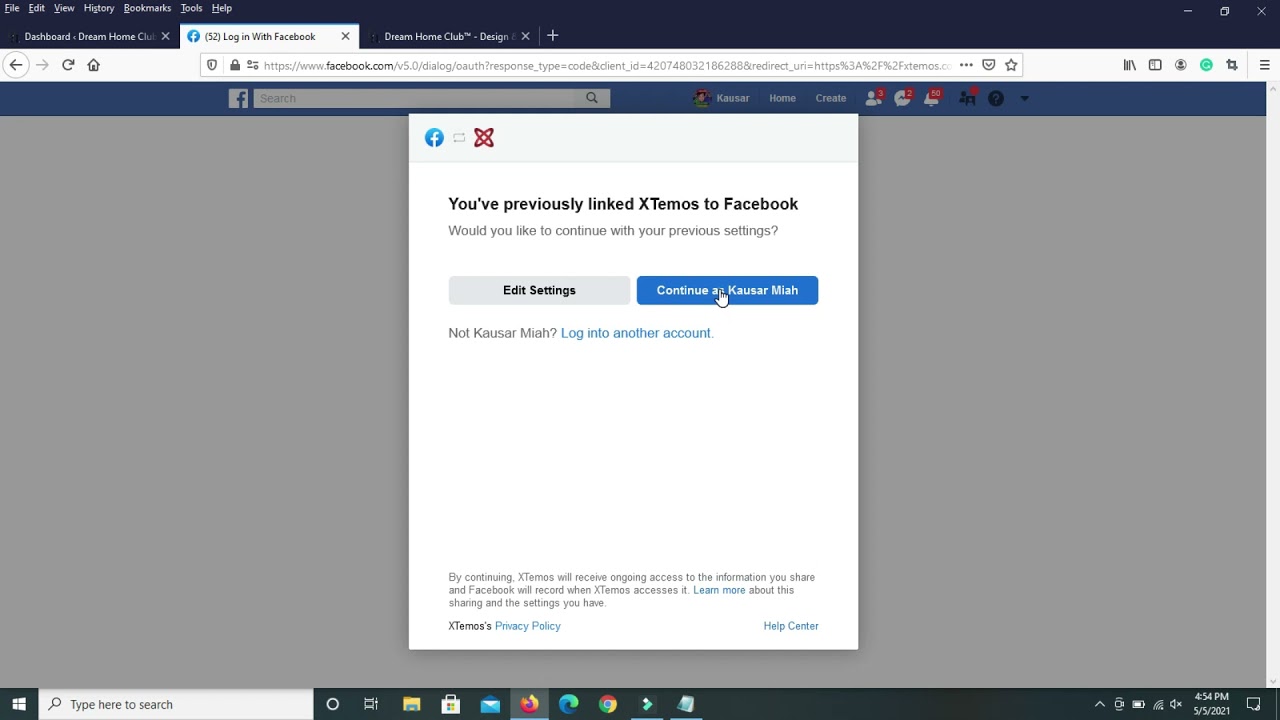
Task: Open Firefox Library icon
Action: point(1130,65)
